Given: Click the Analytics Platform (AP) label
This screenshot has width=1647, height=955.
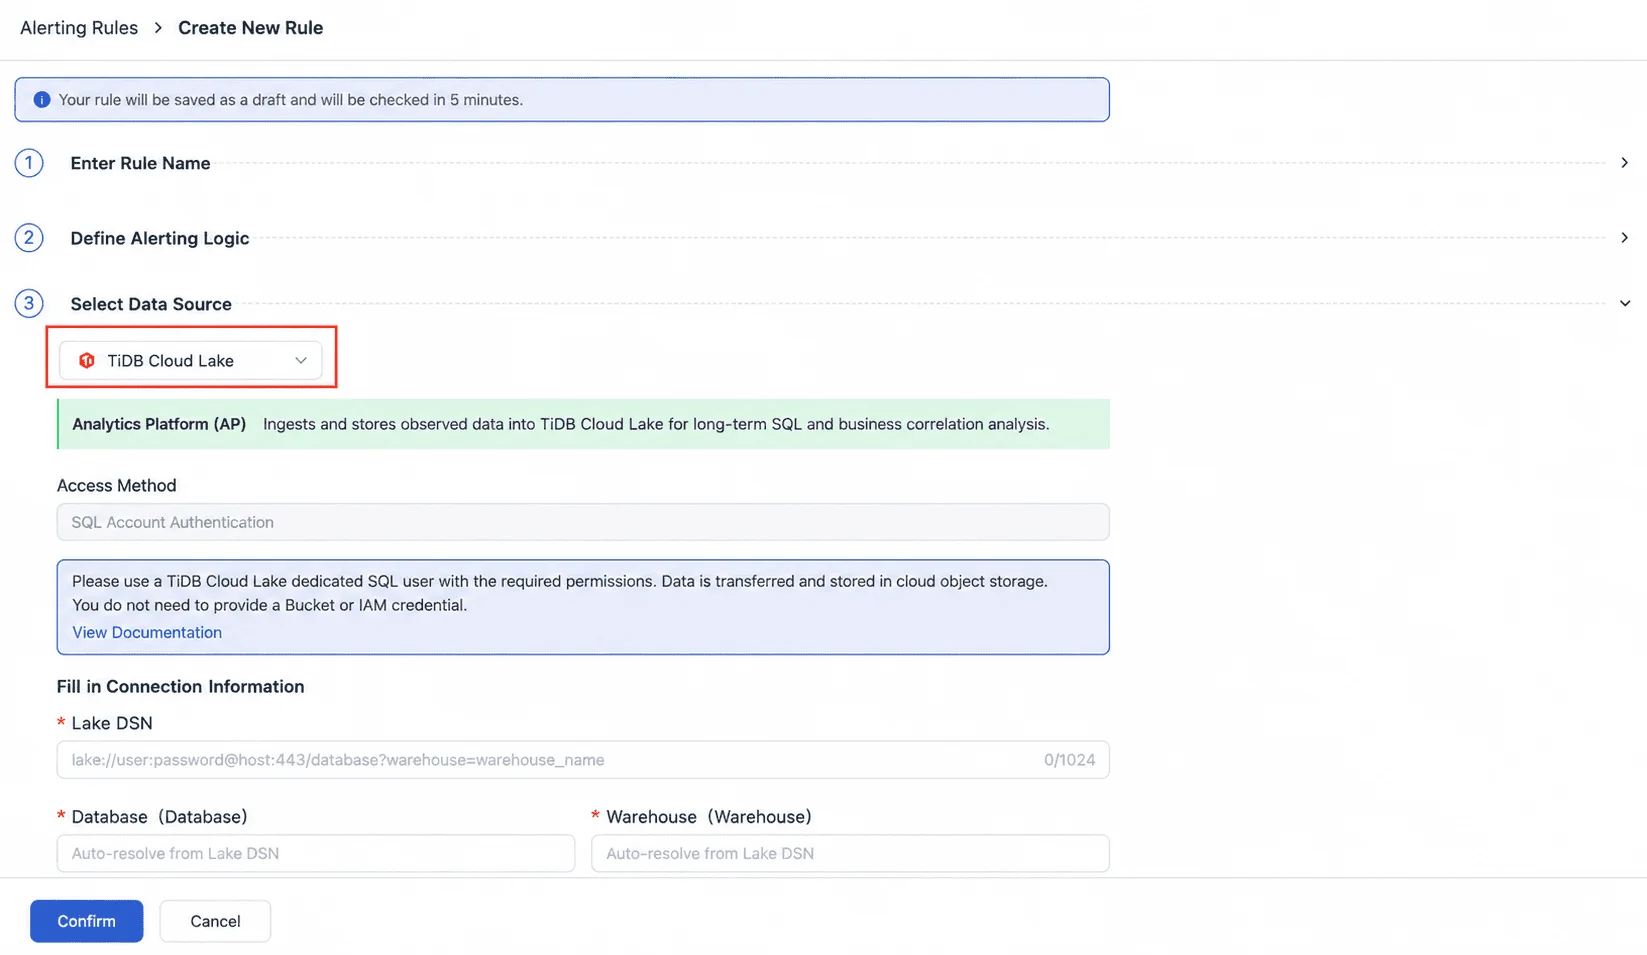Looking at the screenshot, I should click(159, 424).
